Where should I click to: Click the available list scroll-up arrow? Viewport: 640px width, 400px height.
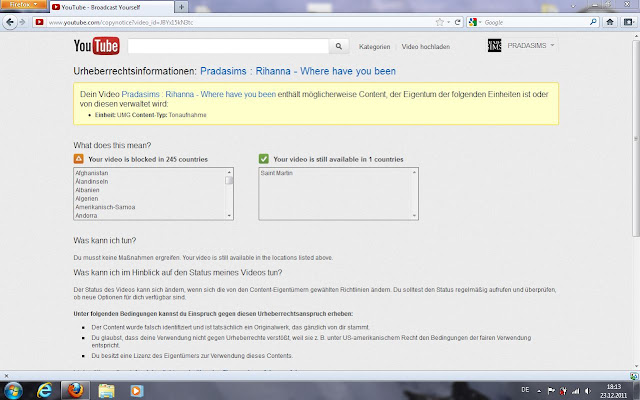click(414, 172)
